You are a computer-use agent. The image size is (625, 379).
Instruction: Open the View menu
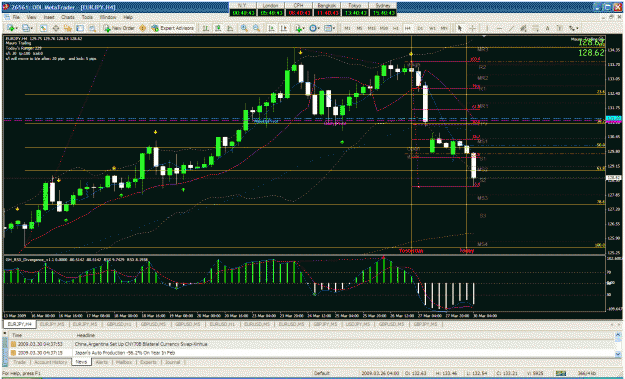[x=31, y=18]
